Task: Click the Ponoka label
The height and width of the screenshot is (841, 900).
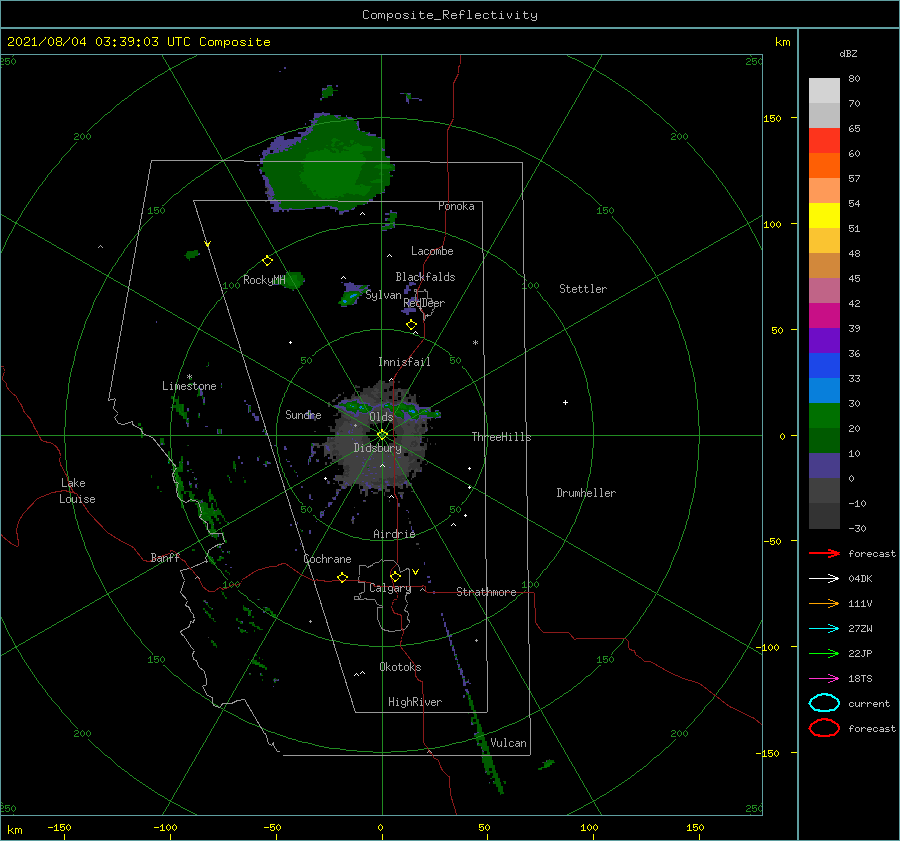Action: click(456, 206)
